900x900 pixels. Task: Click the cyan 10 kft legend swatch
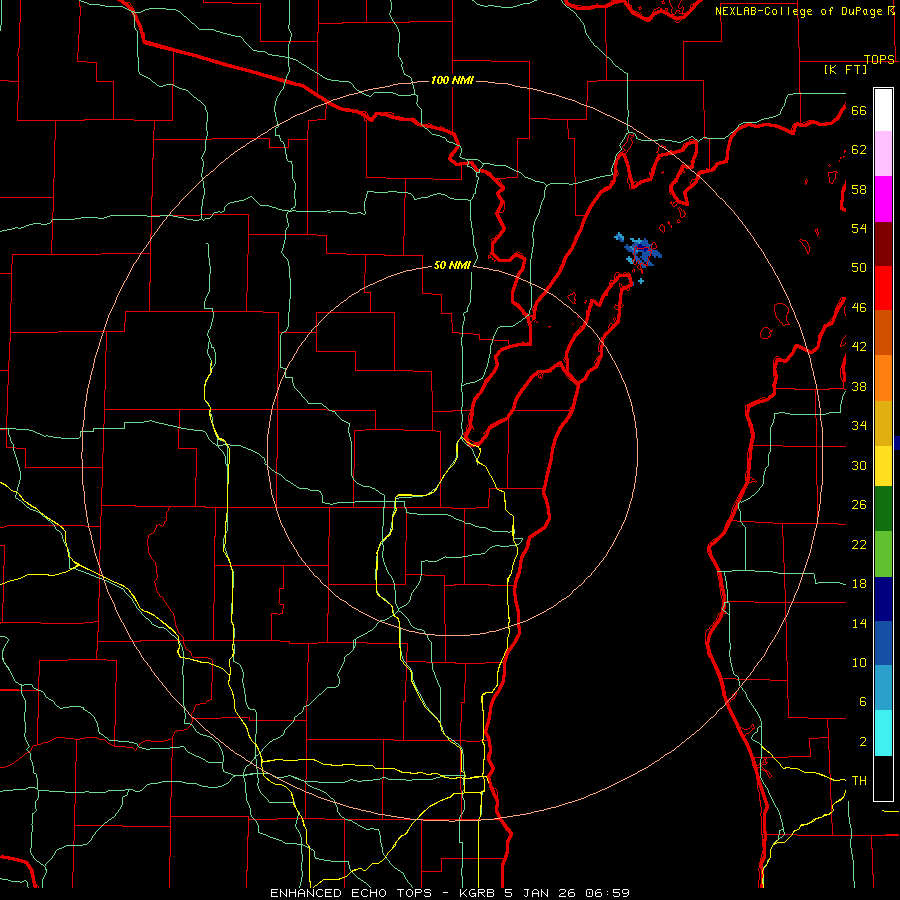pyautogui.click(x=883, y=733)
